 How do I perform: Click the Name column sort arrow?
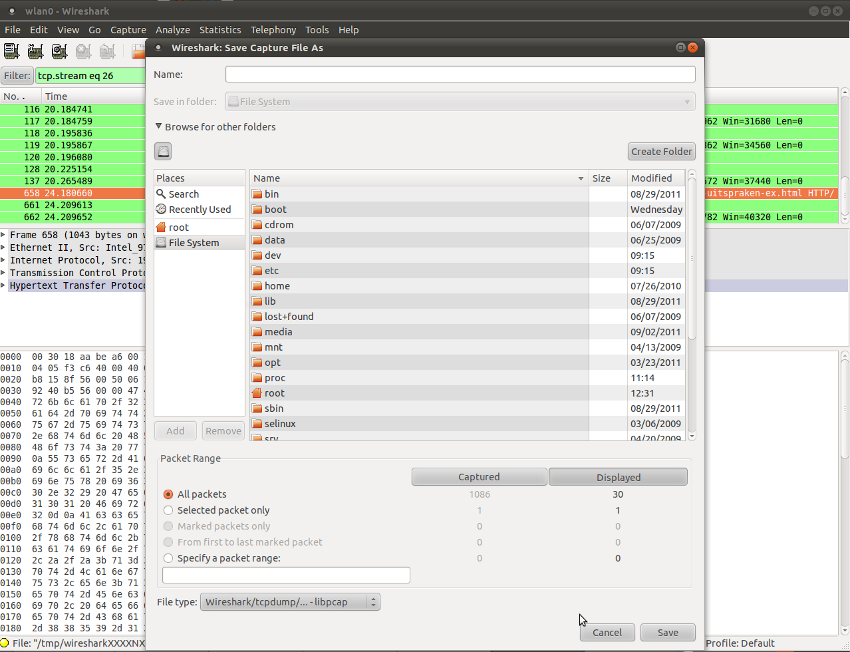pyautogui.click(x=581, y=178)
